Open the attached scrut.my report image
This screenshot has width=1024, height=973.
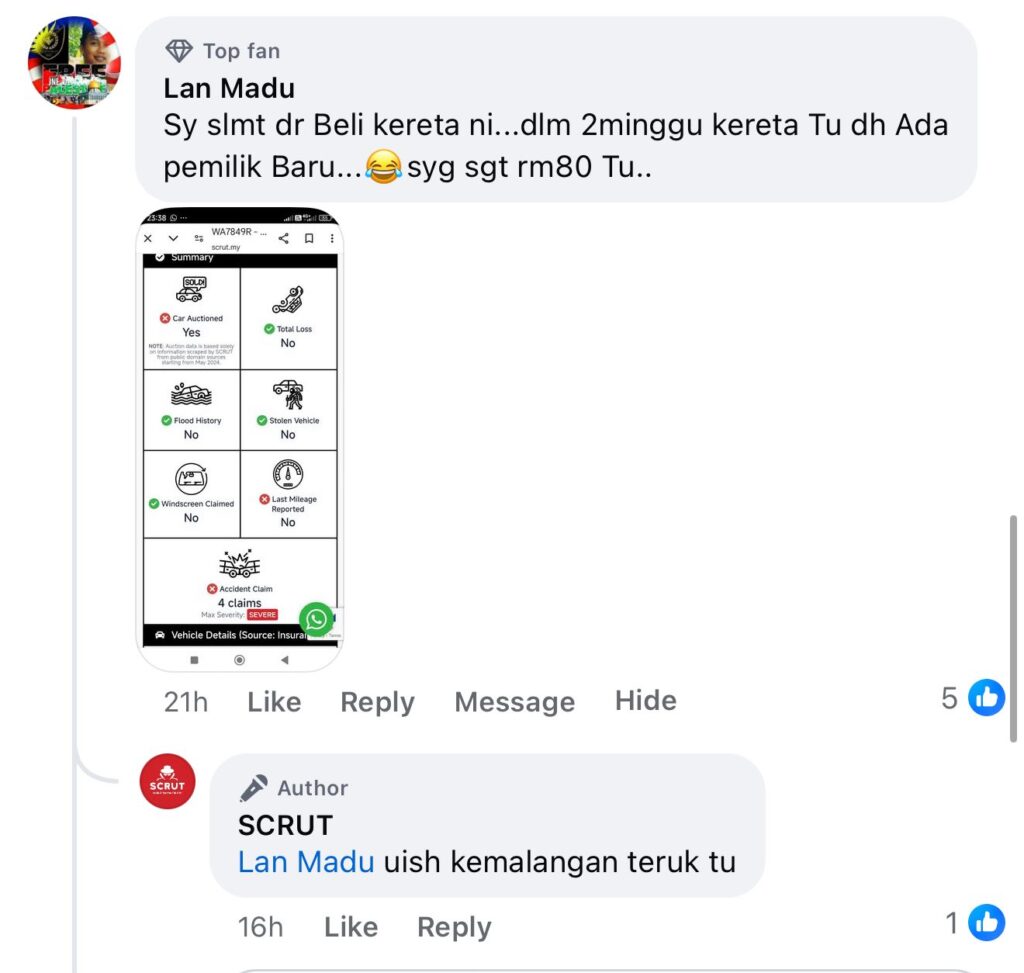tap(240, 439)
